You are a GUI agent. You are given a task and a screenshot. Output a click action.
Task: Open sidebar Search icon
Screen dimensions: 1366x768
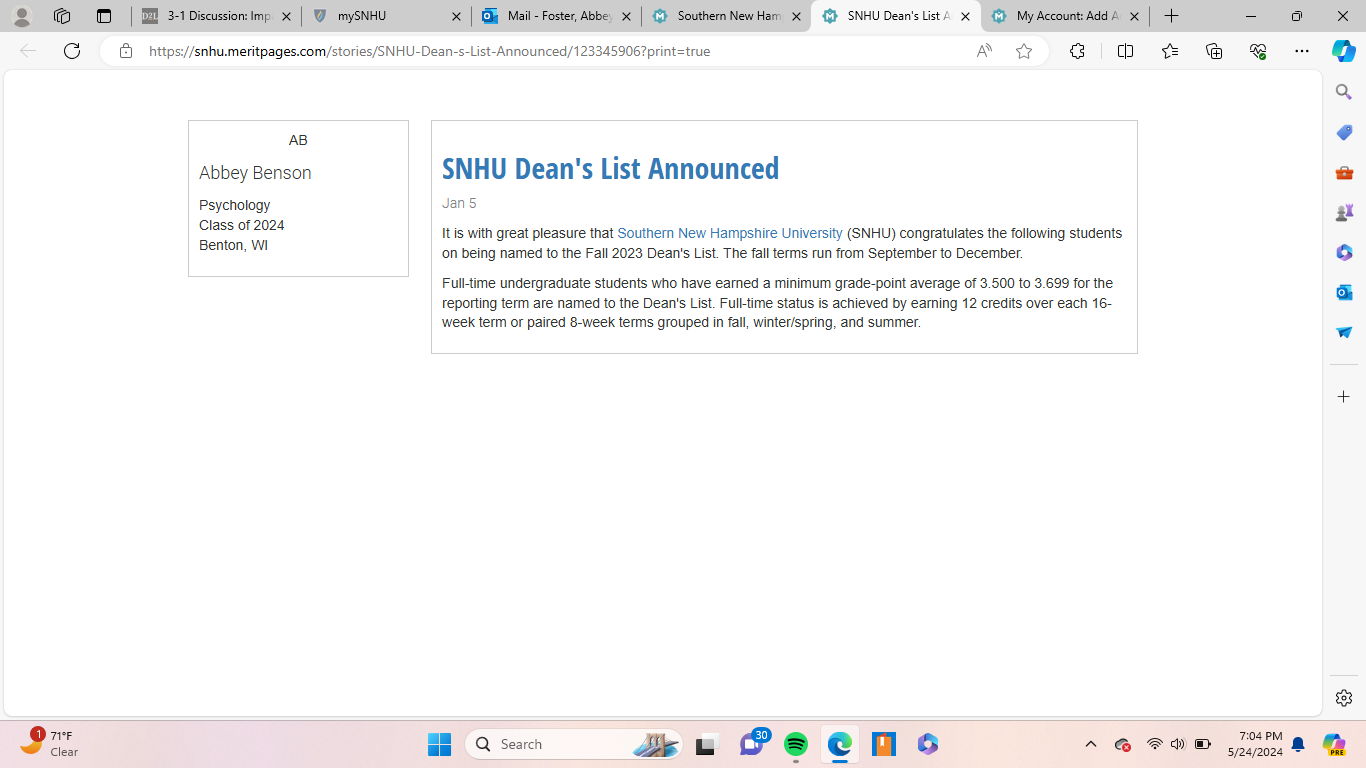coord(1344,92)
